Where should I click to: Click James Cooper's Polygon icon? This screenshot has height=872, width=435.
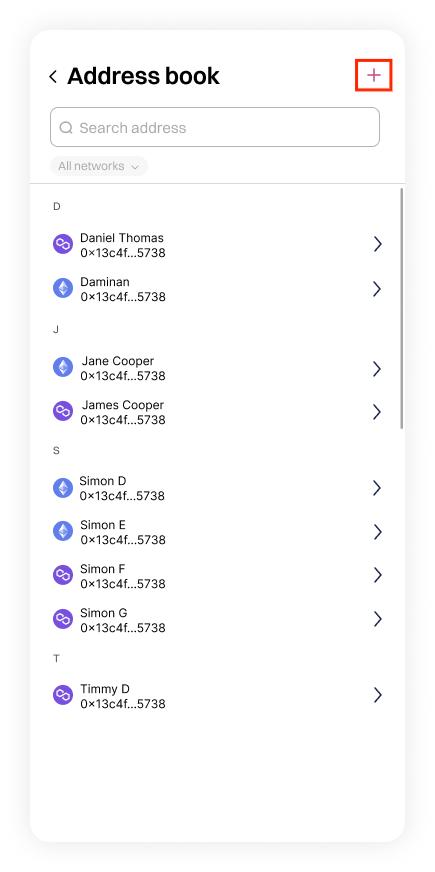pos(63,411)
